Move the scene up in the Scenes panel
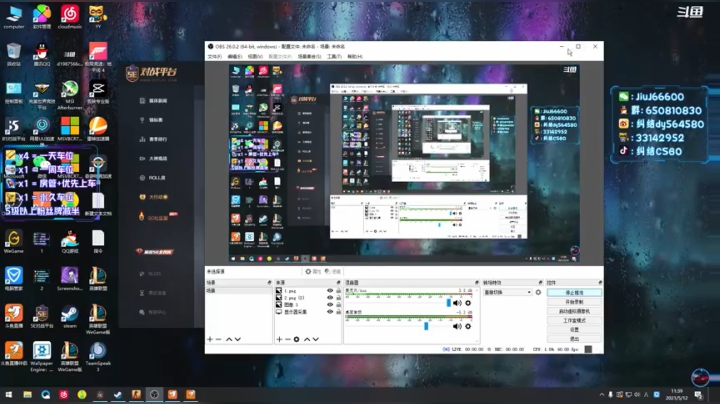This screenshot has width=720, height=404. pos(229,339)
